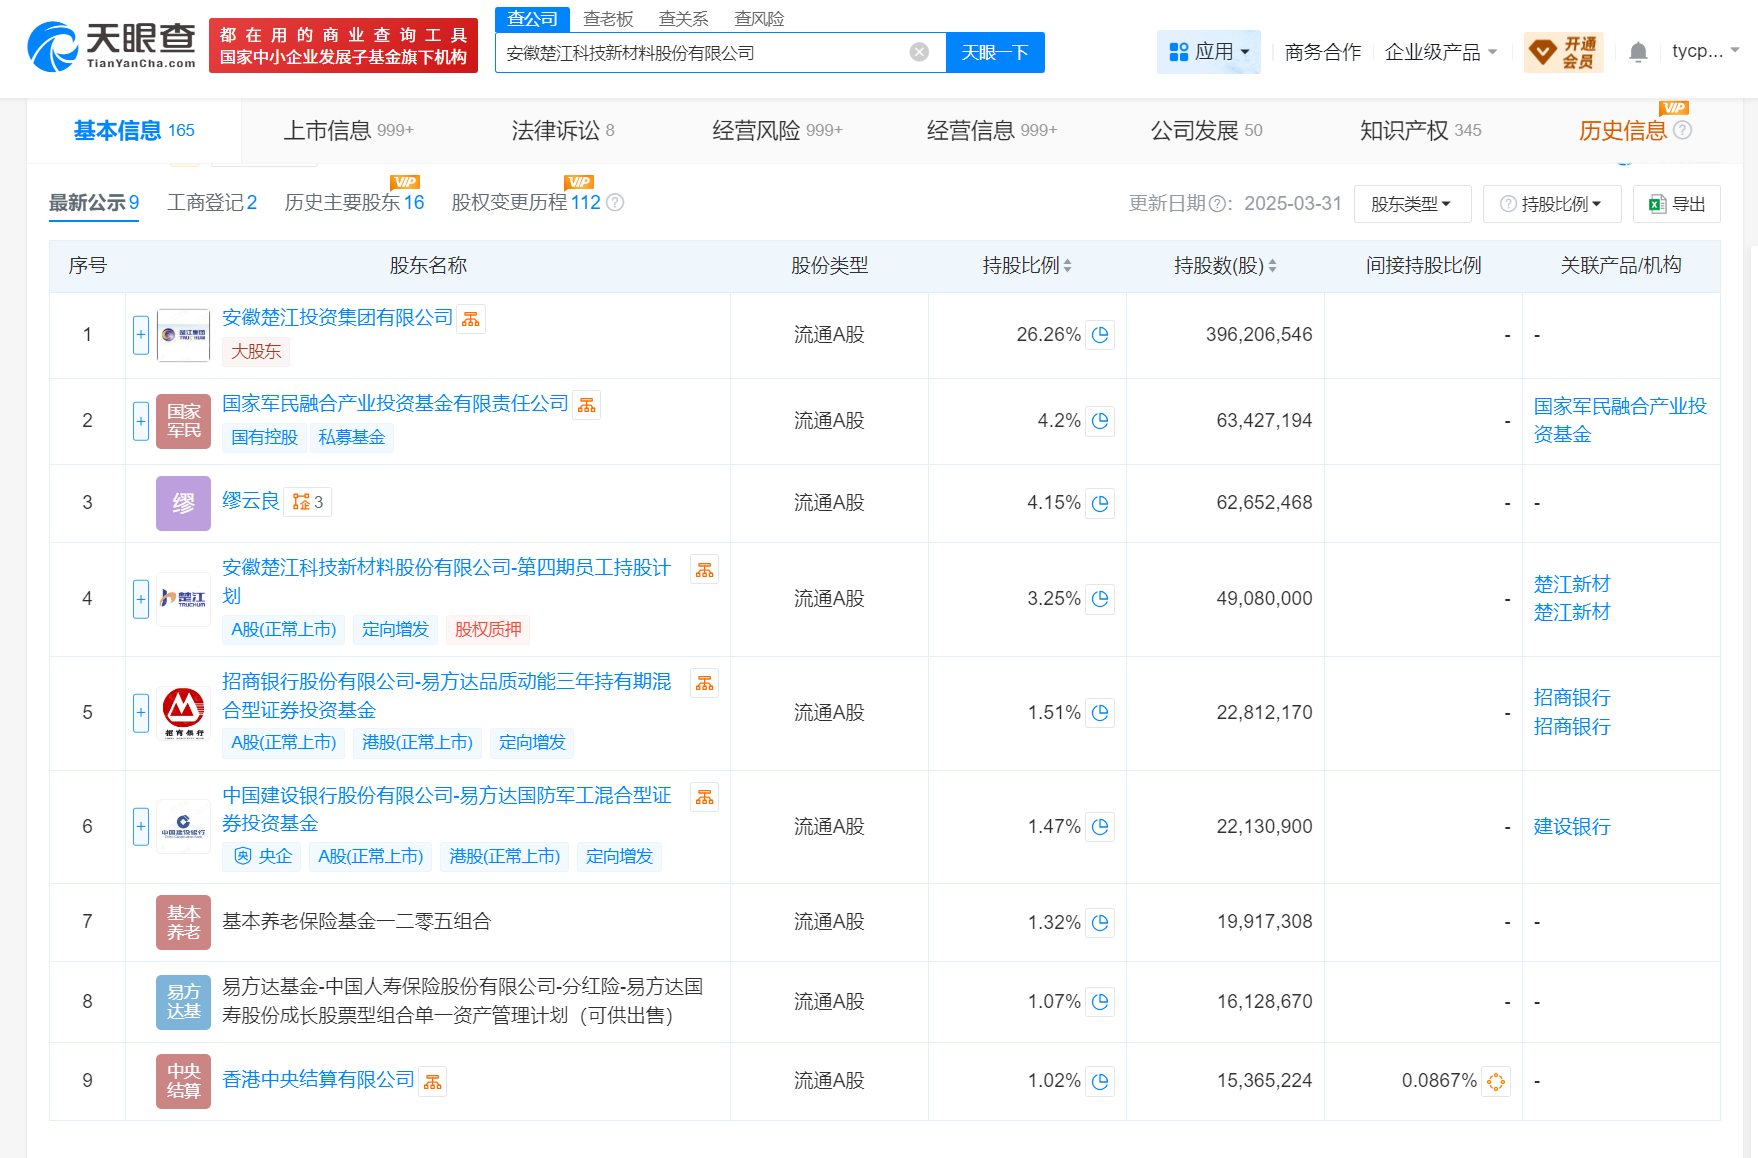The height and width of the screenshot is (1158, 1758).
Task: Open the pie chart icon beside 26.26%
Action: [x=1101, y=335]
